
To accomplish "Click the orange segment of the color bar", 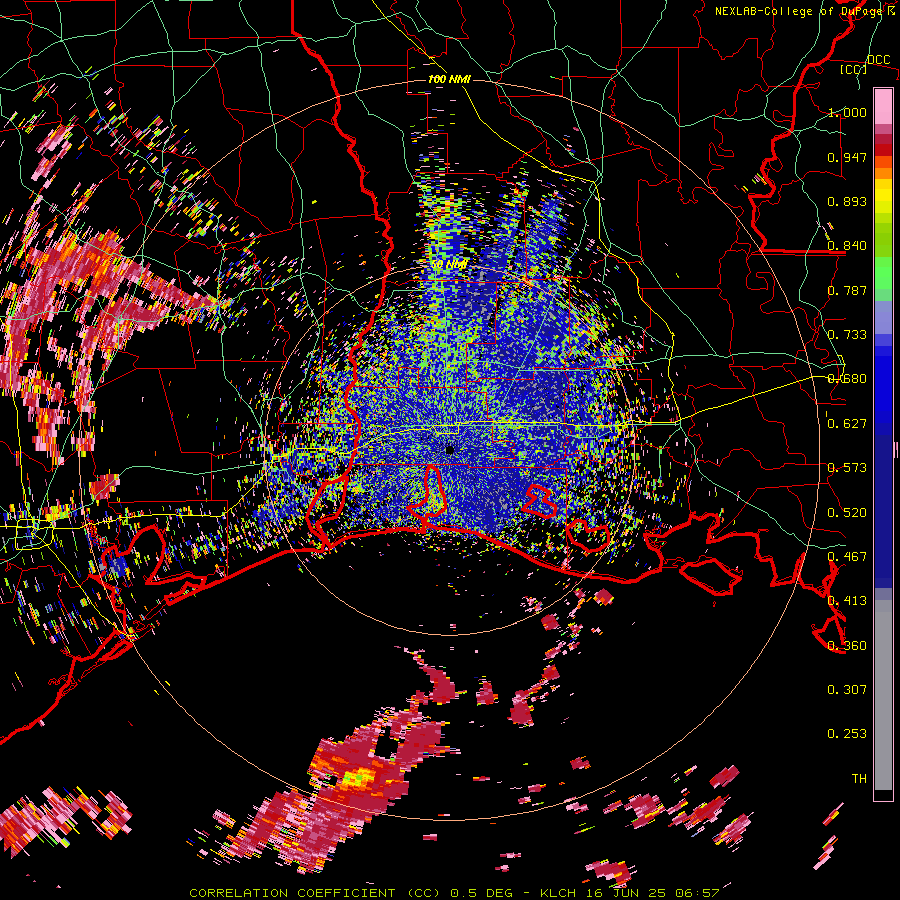I will pos(883,168).
